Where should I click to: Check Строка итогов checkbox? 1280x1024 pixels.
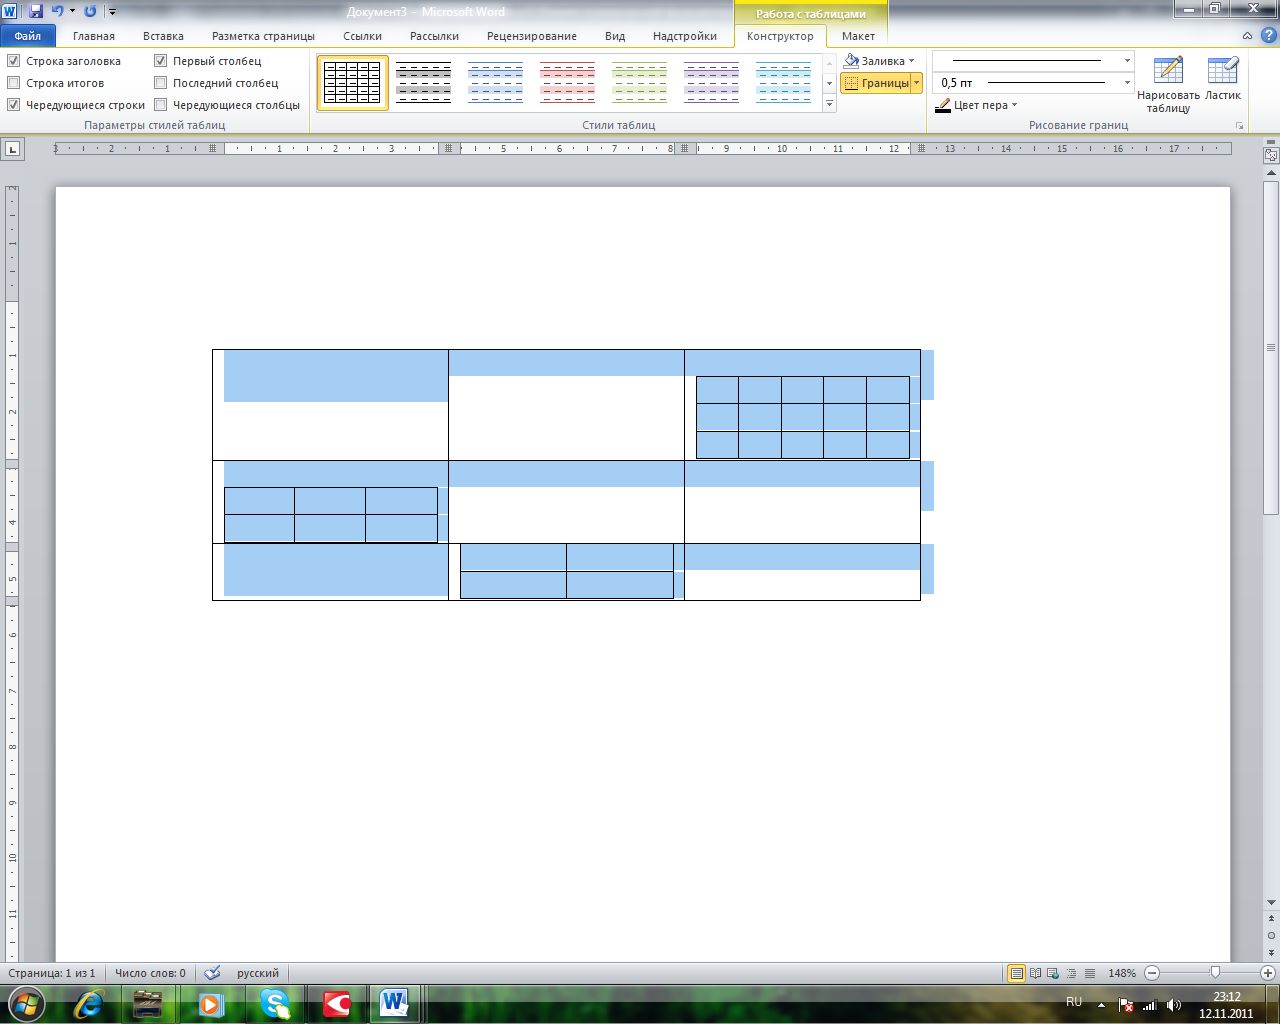click(x=13, y=83)
